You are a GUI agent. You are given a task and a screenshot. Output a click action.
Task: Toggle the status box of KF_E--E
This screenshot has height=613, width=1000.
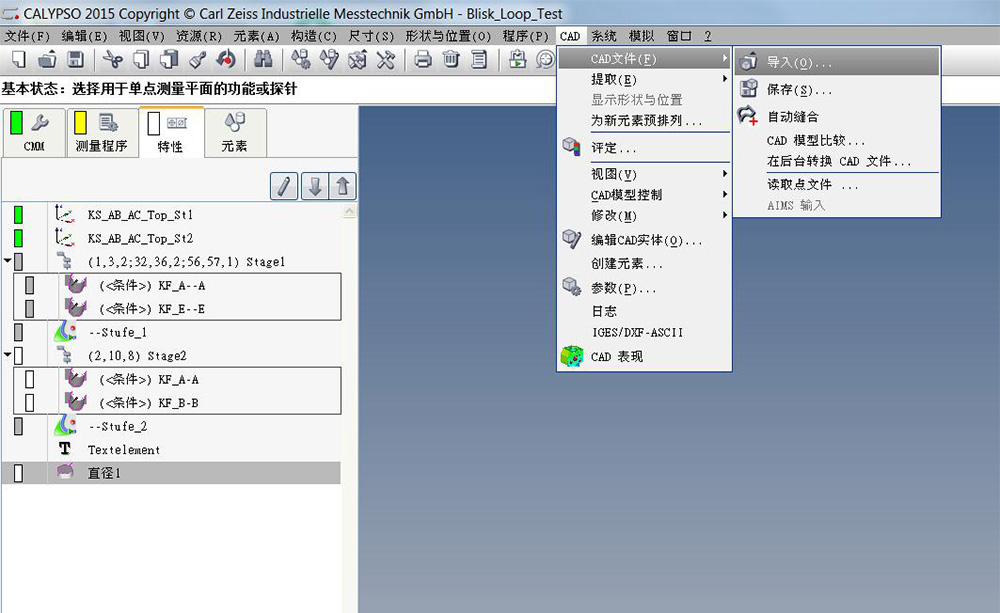tap(29, 309)
